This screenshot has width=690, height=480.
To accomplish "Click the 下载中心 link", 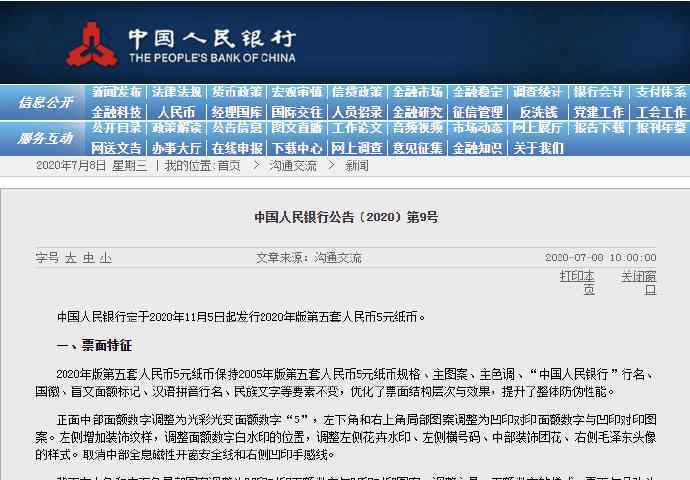I will coord(297,148).
